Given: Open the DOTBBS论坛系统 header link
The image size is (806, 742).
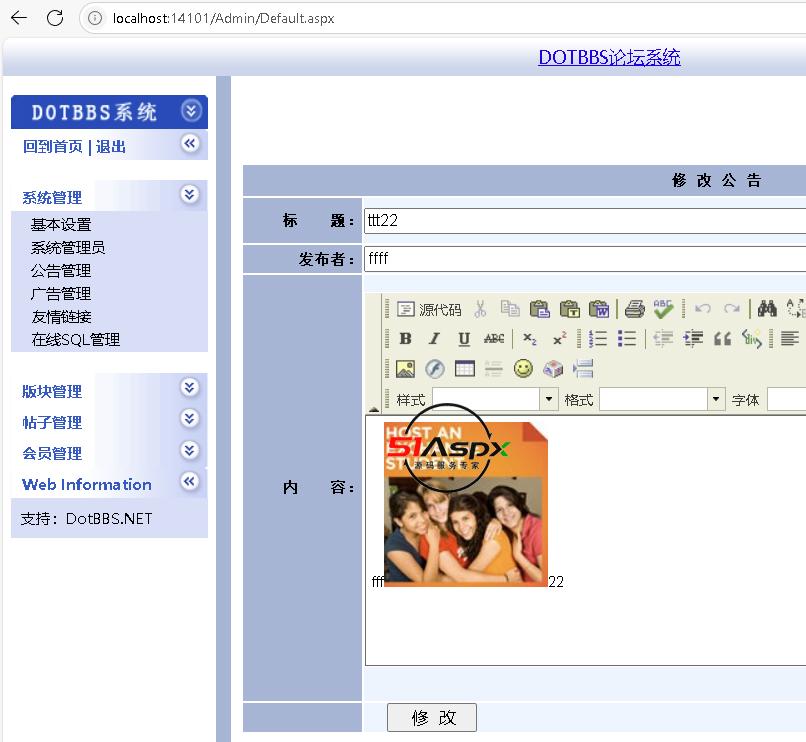Looking at the screenshot, I should point(609,57).
